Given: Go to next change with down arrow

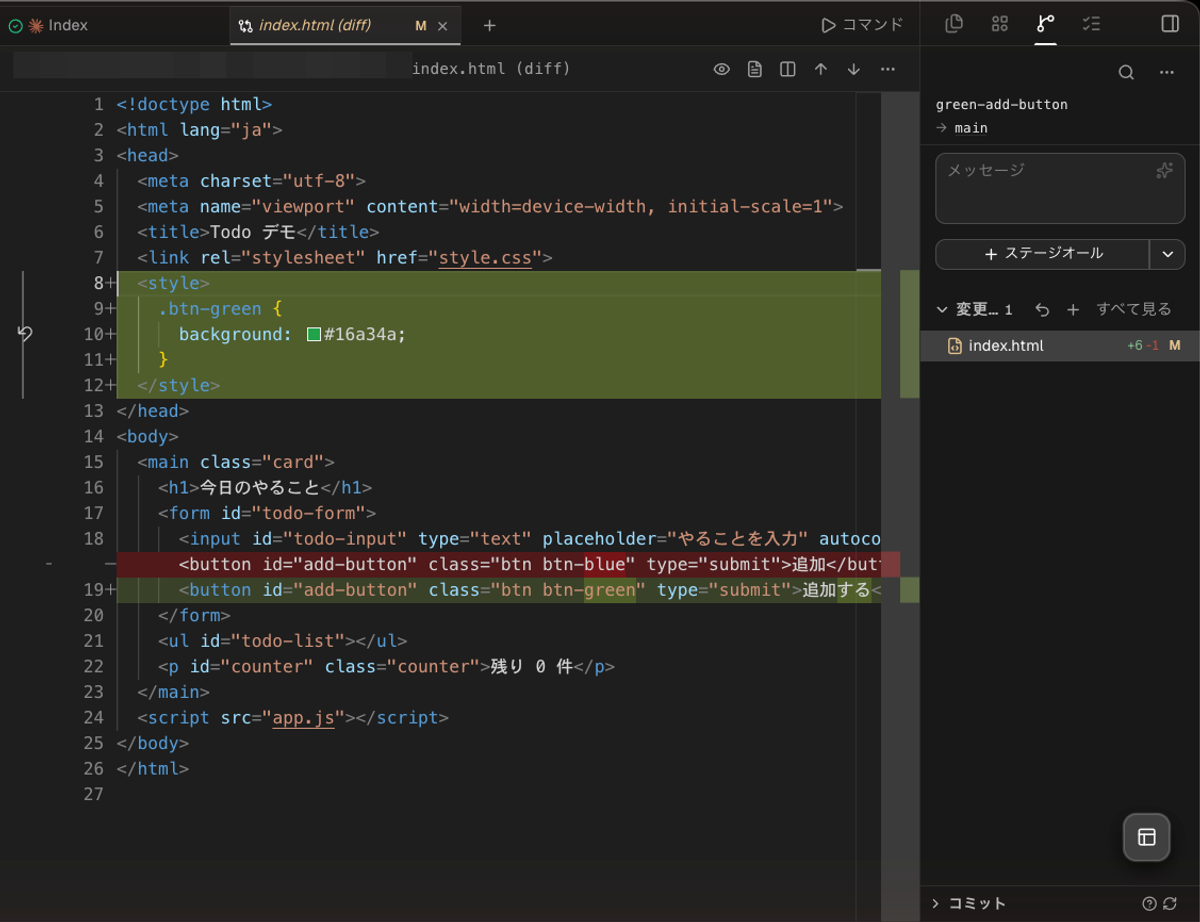Looking at the screenshot, I should point(854,69).
